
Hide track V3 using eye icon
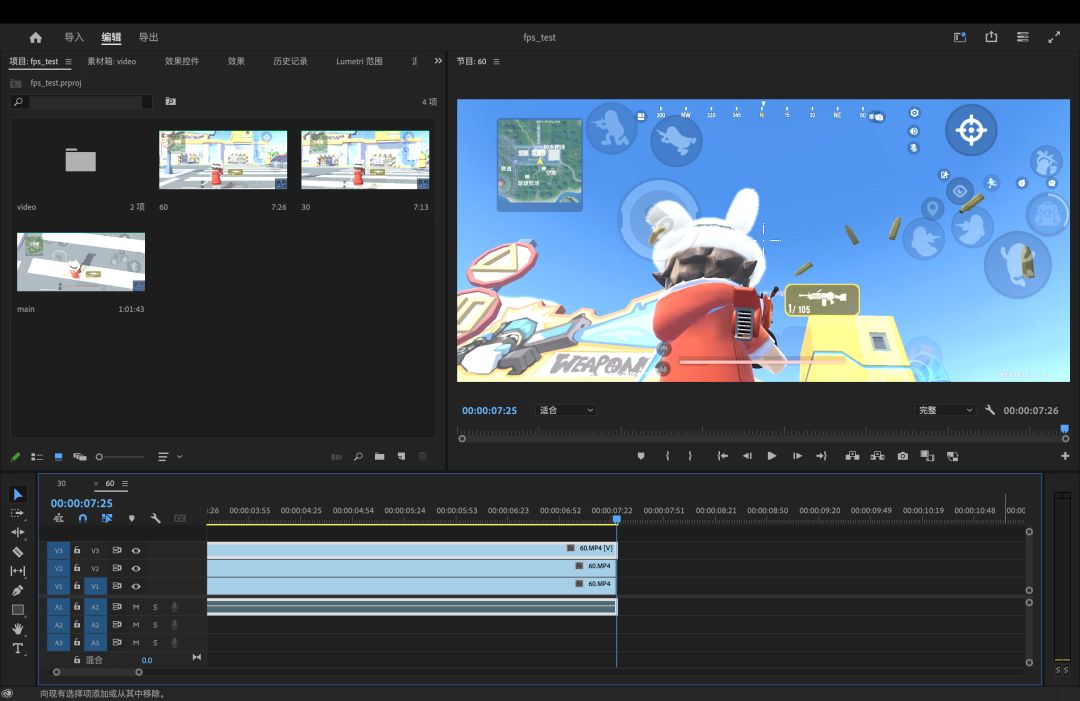point(136,550)
